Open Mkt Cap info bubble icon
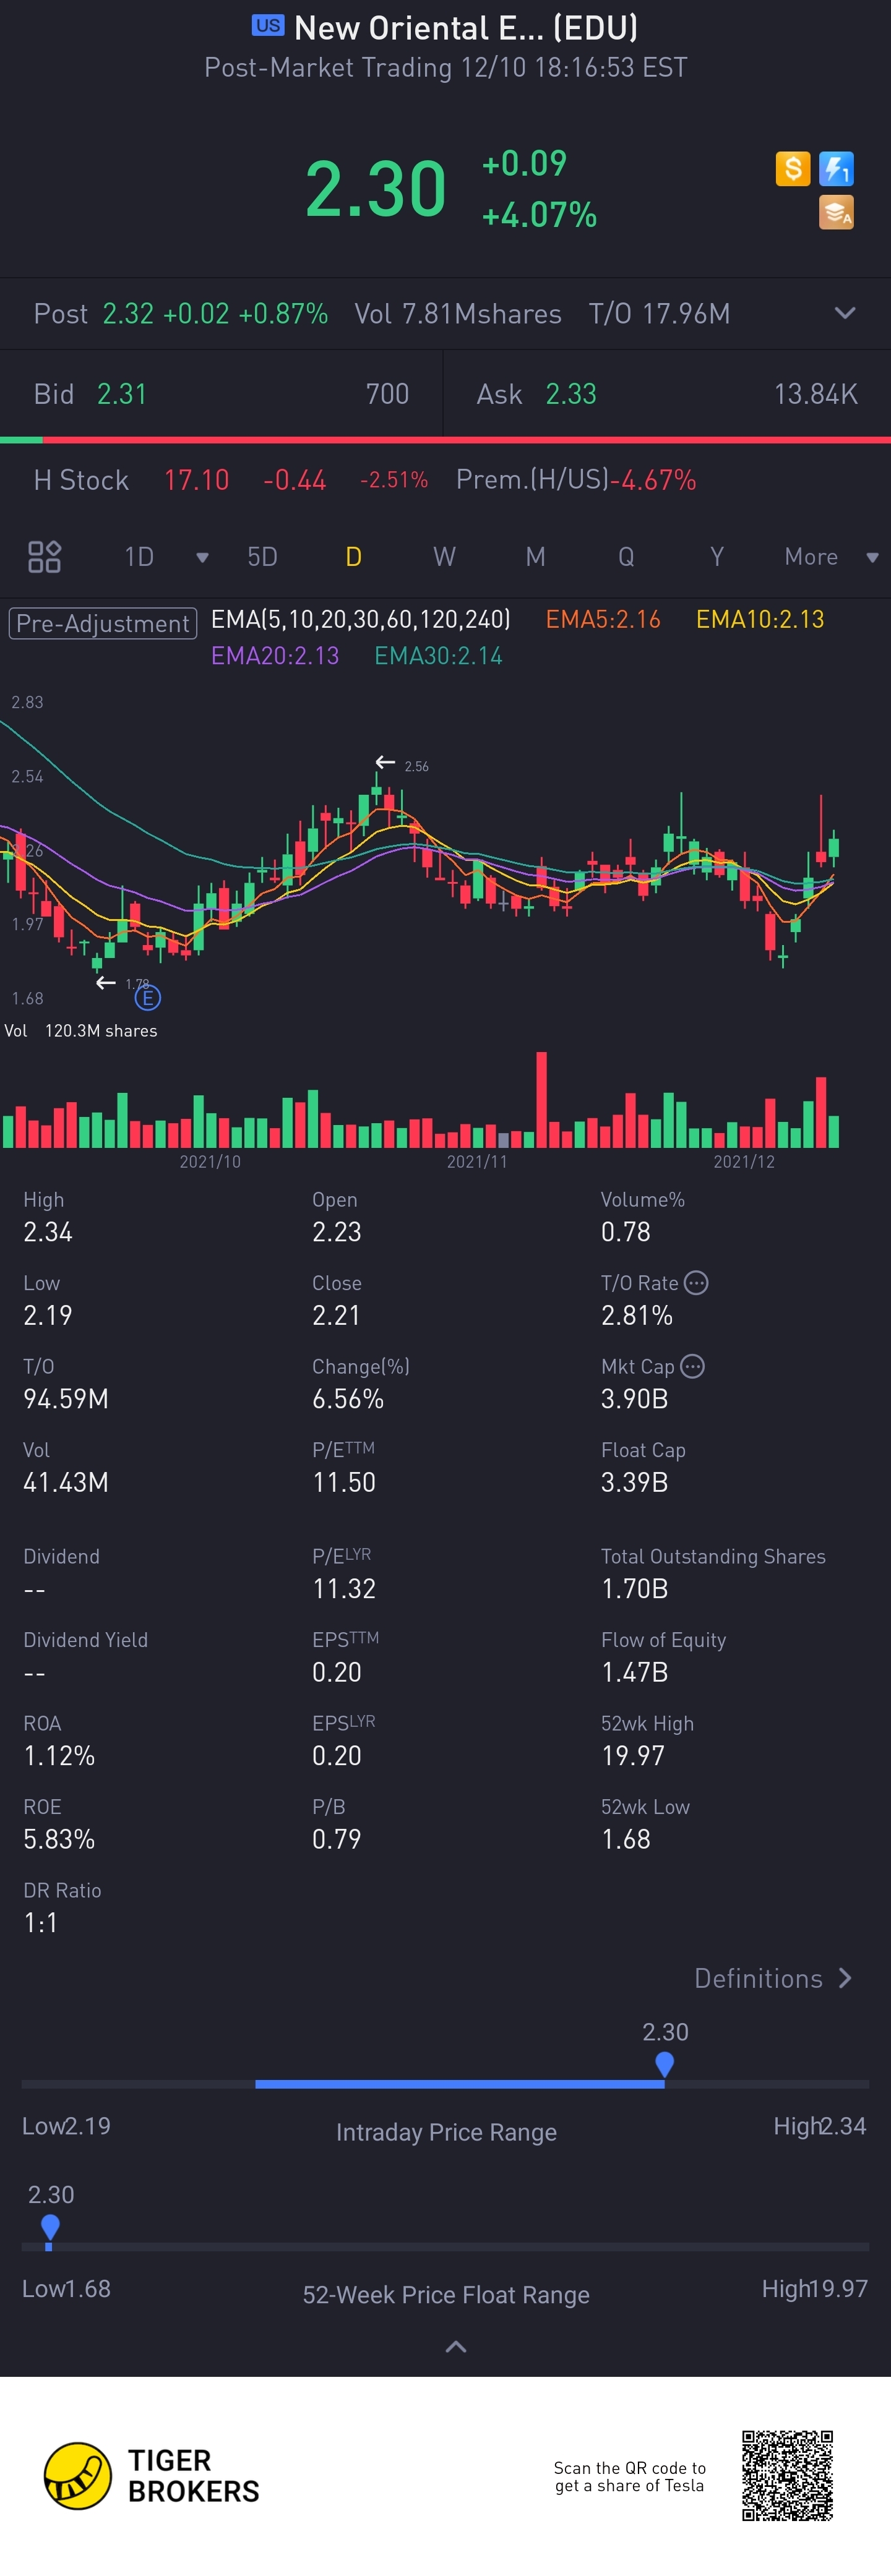Screen dimensions: 891x2576 click(x=692, y=1366)
